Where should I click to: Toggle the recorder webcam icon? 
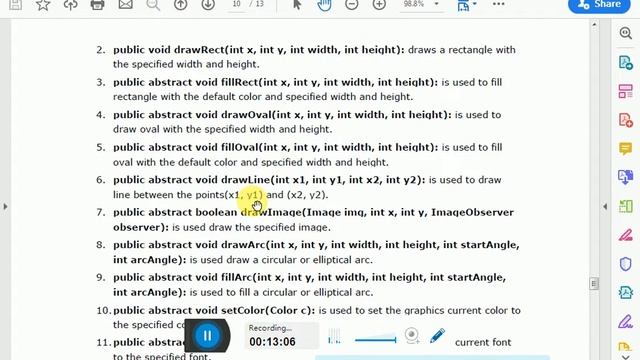tap(412, 336)
